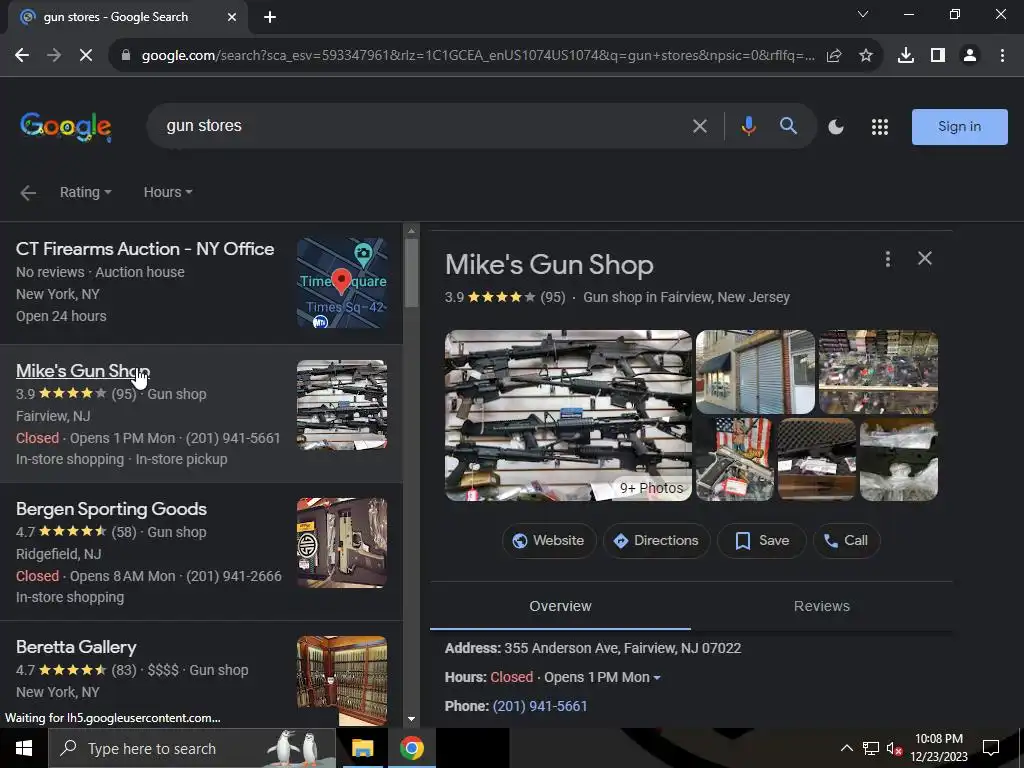
Task: Open network status tray icon
Action: (871, 748)
